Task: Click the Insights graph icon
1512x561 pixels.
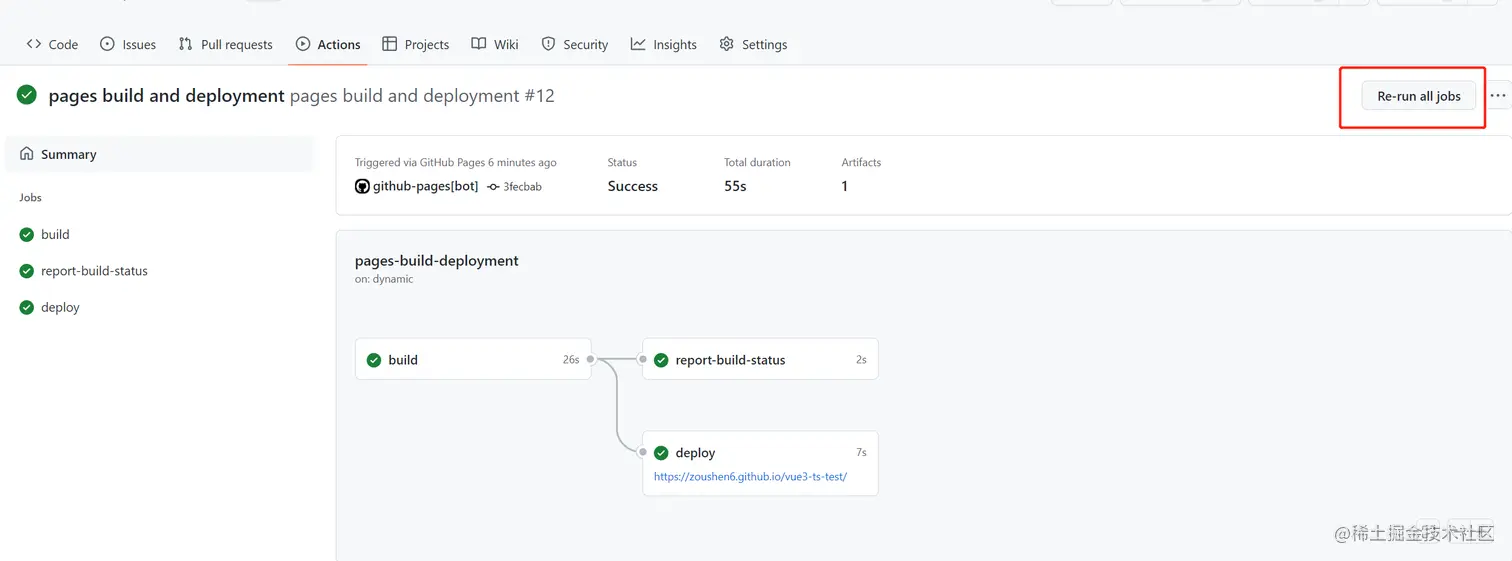Action: pos(638,44)
